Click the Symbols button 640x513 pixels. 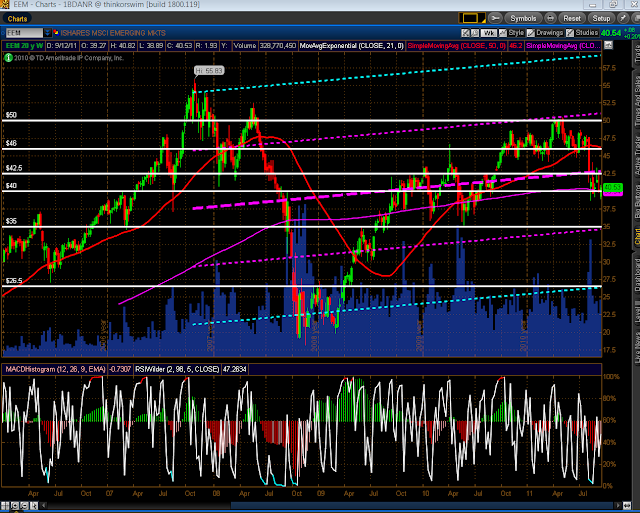[523, 18]
